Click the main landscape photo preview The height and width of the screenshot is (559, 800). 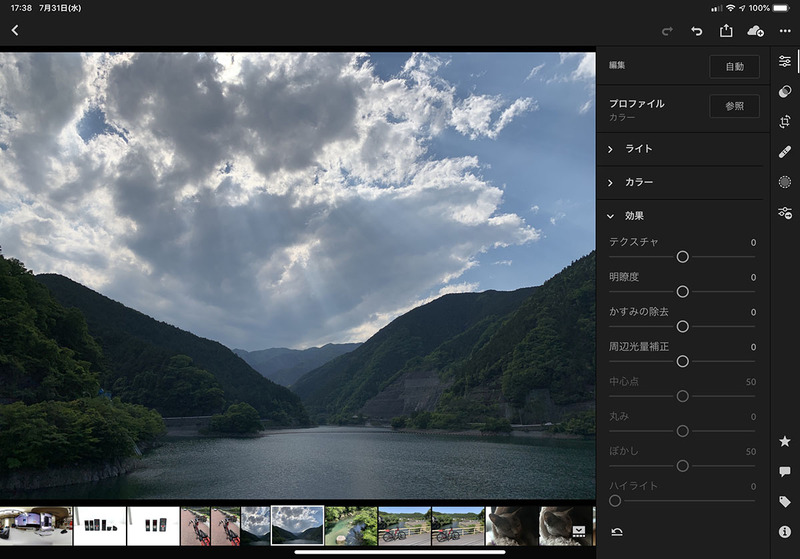(x=297, y=275)
